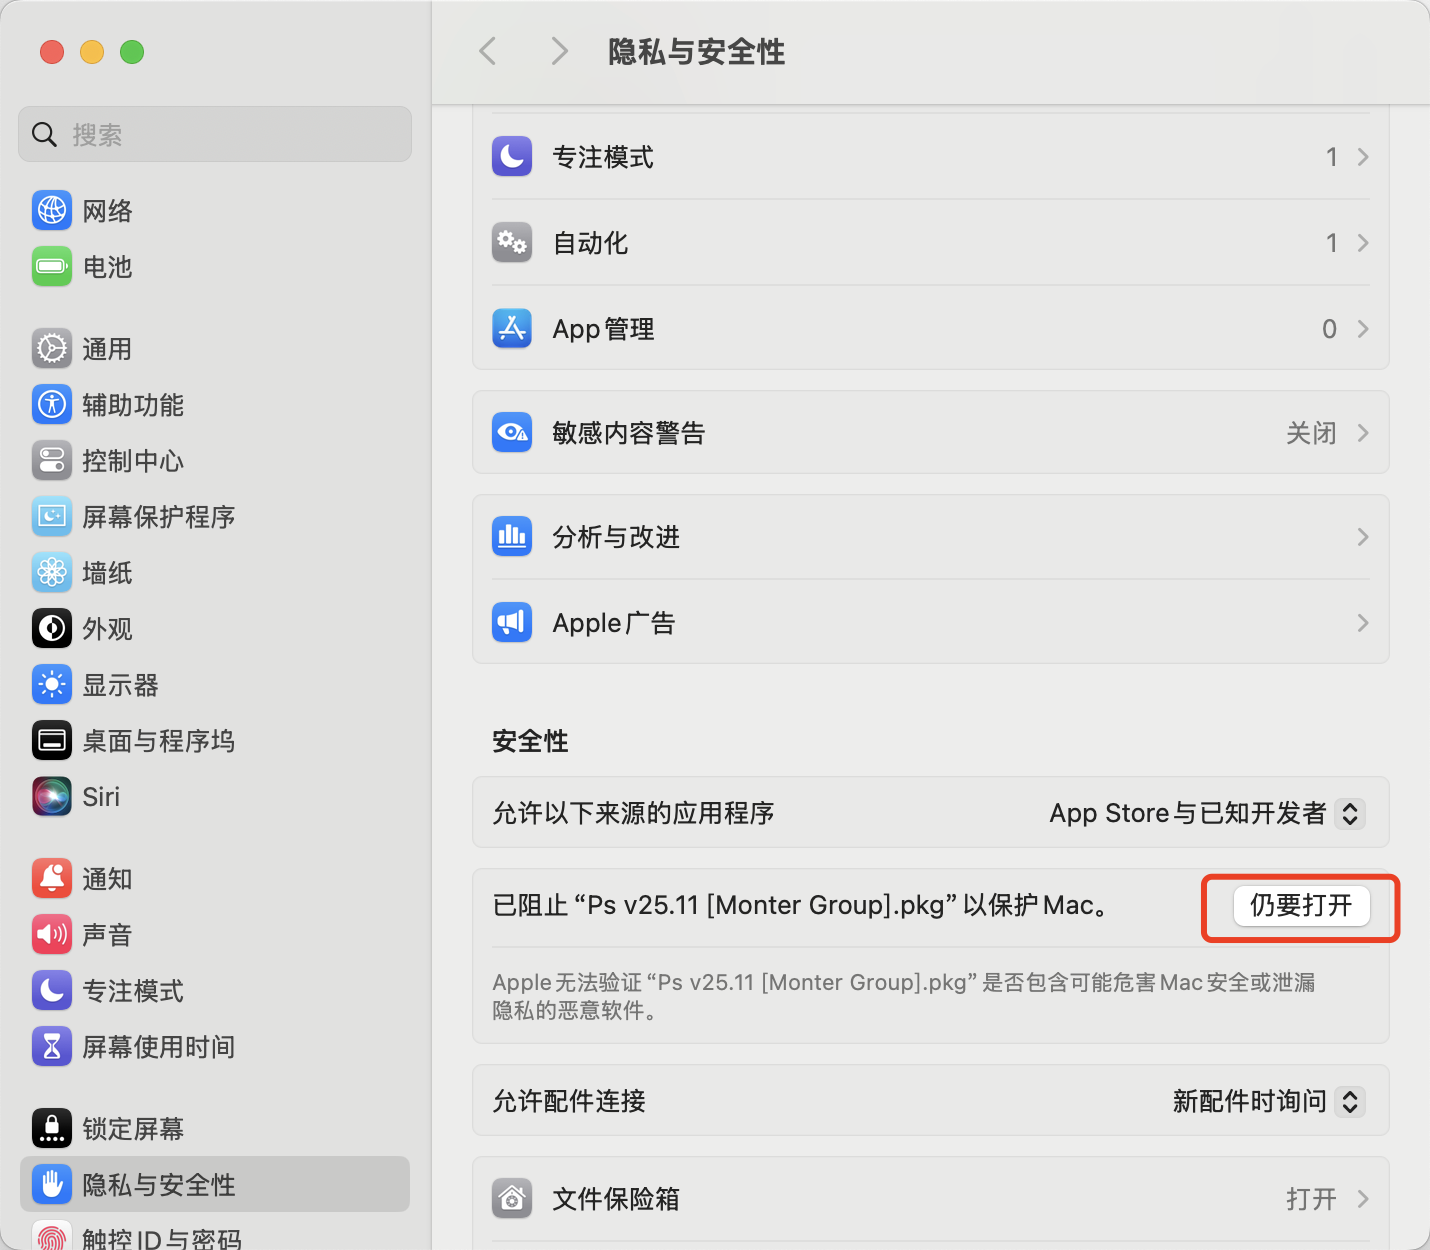
Task: Expand the 文件保险箱 row chevron
Action: pos(1363,1199)
